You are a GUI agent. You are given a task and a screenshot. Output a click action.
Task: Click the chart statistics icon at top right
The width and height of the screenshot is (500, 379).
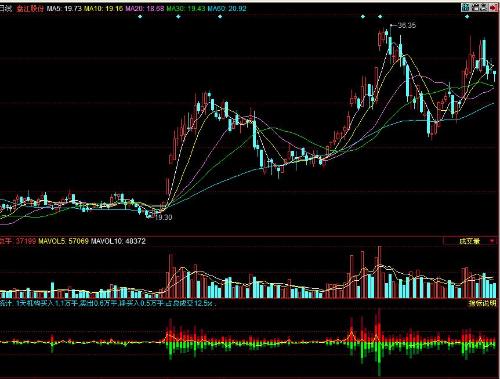coord(465,8)
